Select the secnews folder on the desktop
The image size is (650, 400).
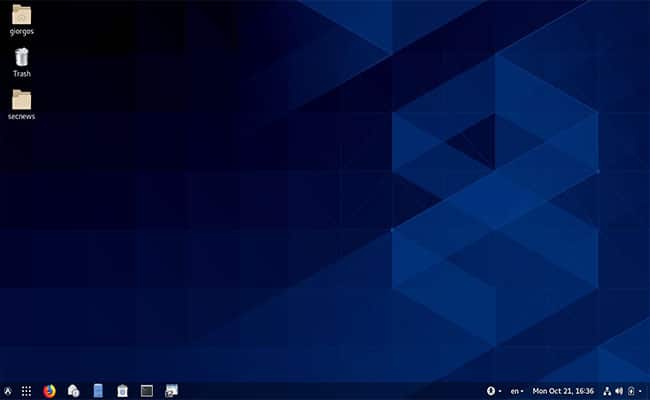[x=22, y=100]
